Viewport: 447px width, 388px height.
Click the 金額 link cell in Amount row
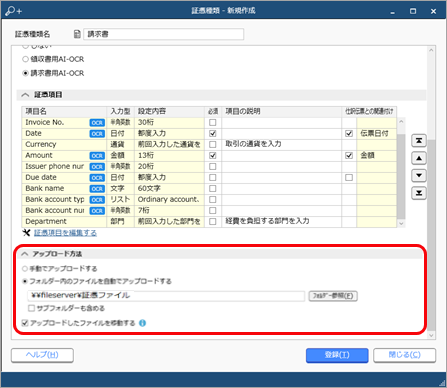click(x=376, y=155)
